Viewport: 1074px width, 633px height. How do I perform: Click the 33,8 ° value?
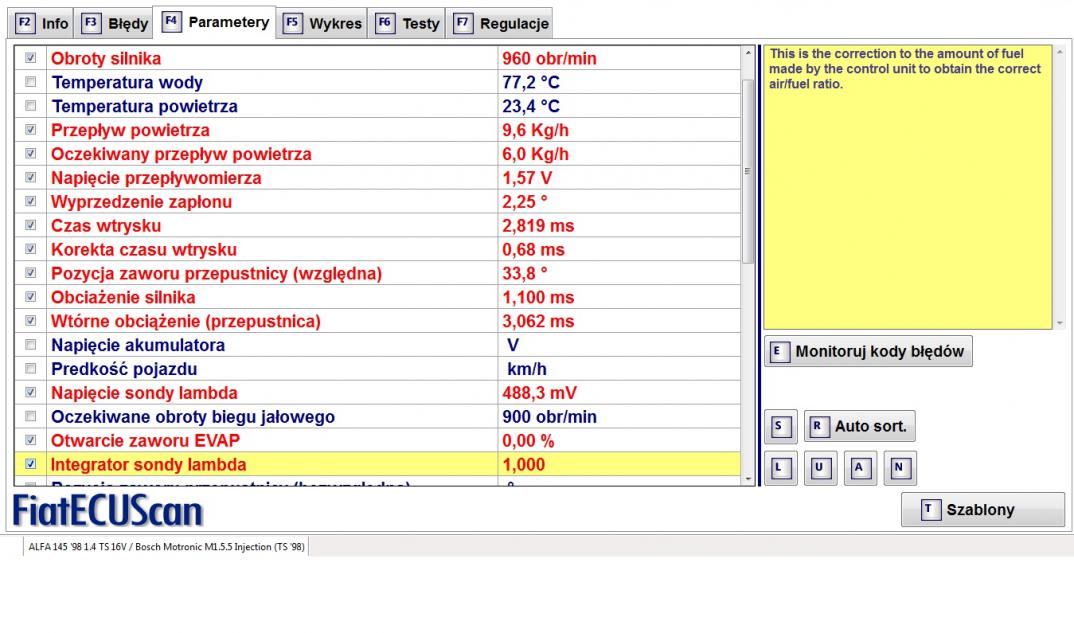pyautogui.click(x=525, y=273)
